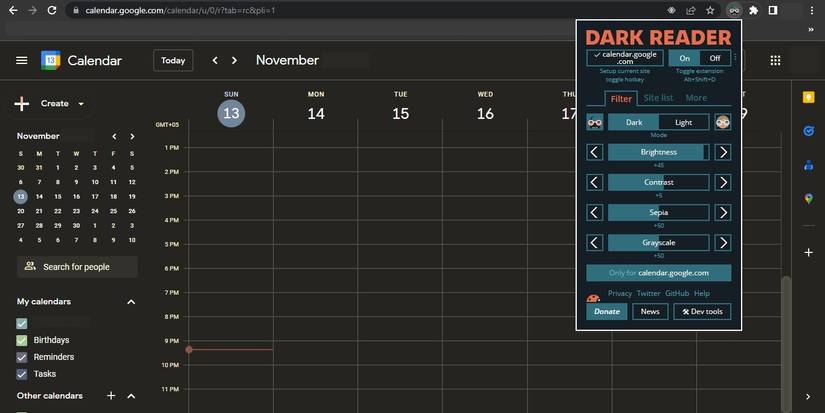This screenshot has width=825, height=413.
Task: Click the Dark Reader extension icon in toolbar
Action: point(734,11)
